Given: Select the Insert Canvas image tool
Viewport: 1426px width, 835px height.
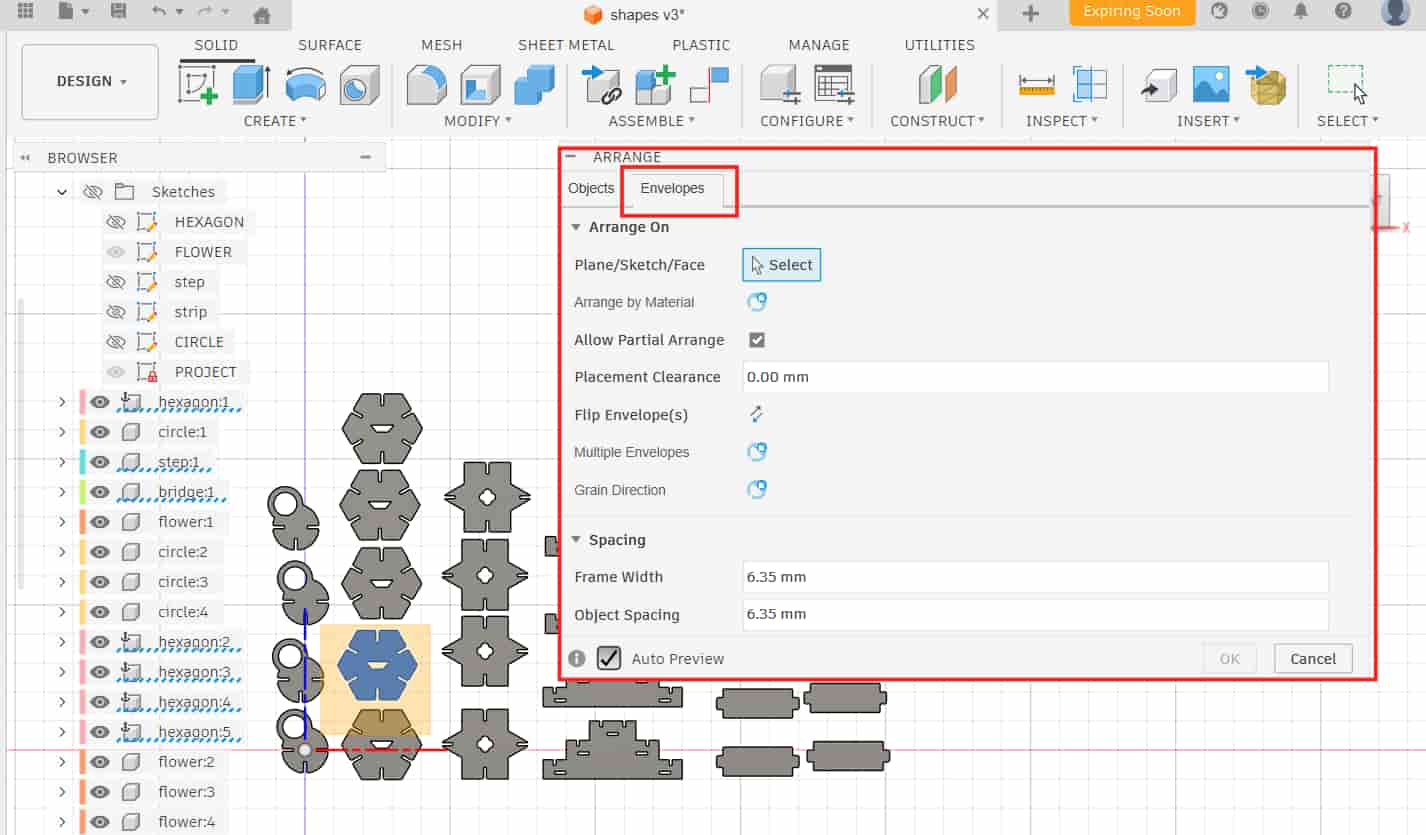Looking at the screenshot, I should point(1211,84).
